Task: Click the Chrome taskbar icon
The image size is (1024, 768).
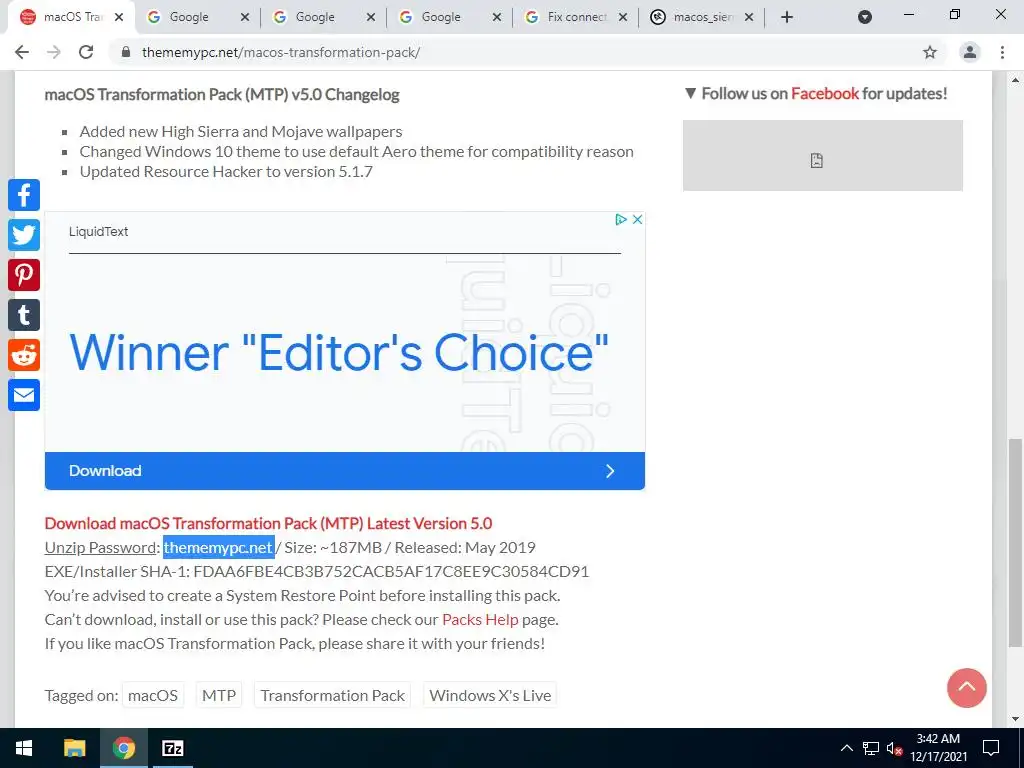Action: [123, 748]
